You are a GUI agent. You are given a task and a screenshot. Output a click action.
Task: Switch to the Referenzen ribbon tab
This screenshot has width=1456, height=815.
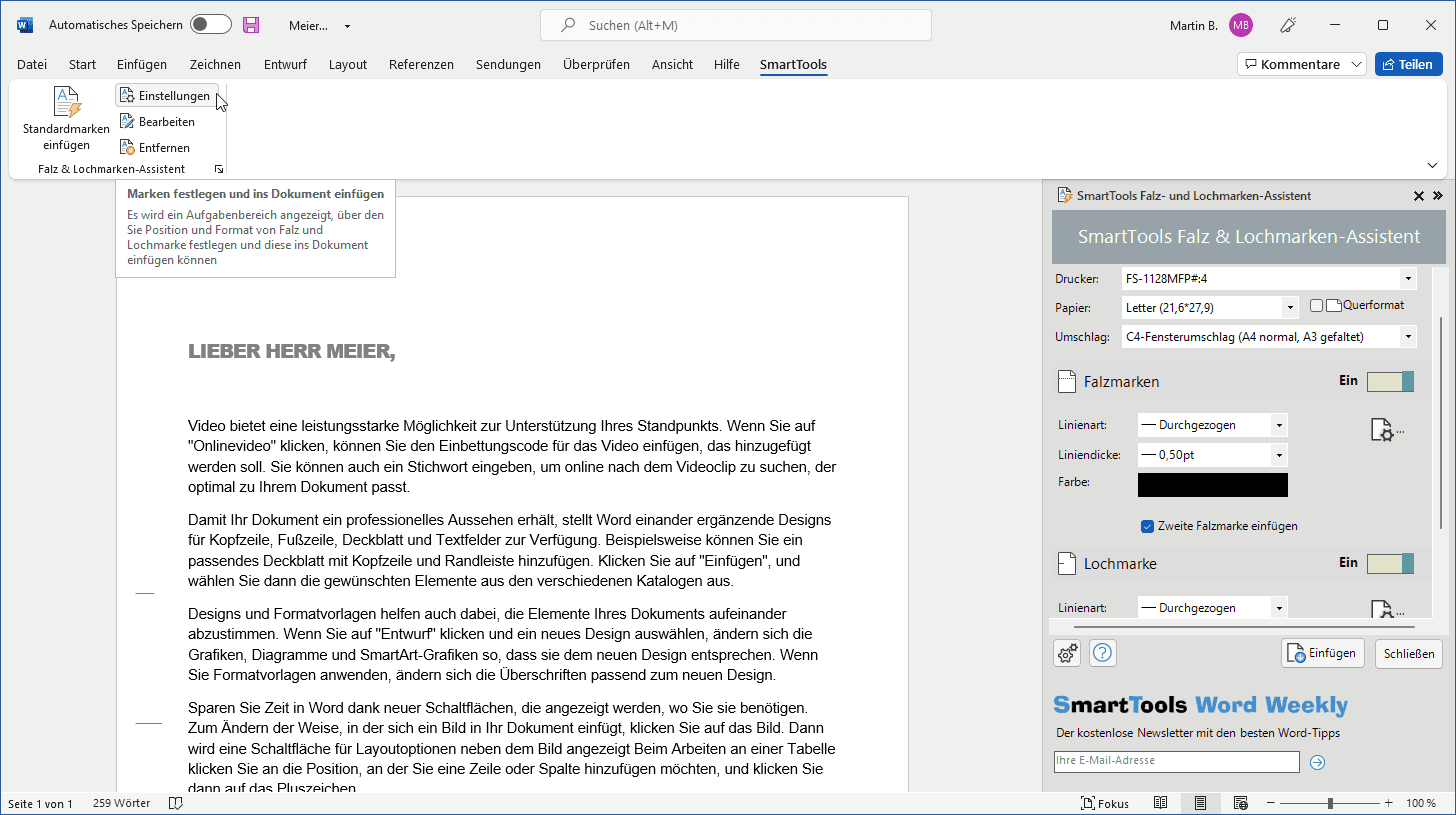pos(421,65)
